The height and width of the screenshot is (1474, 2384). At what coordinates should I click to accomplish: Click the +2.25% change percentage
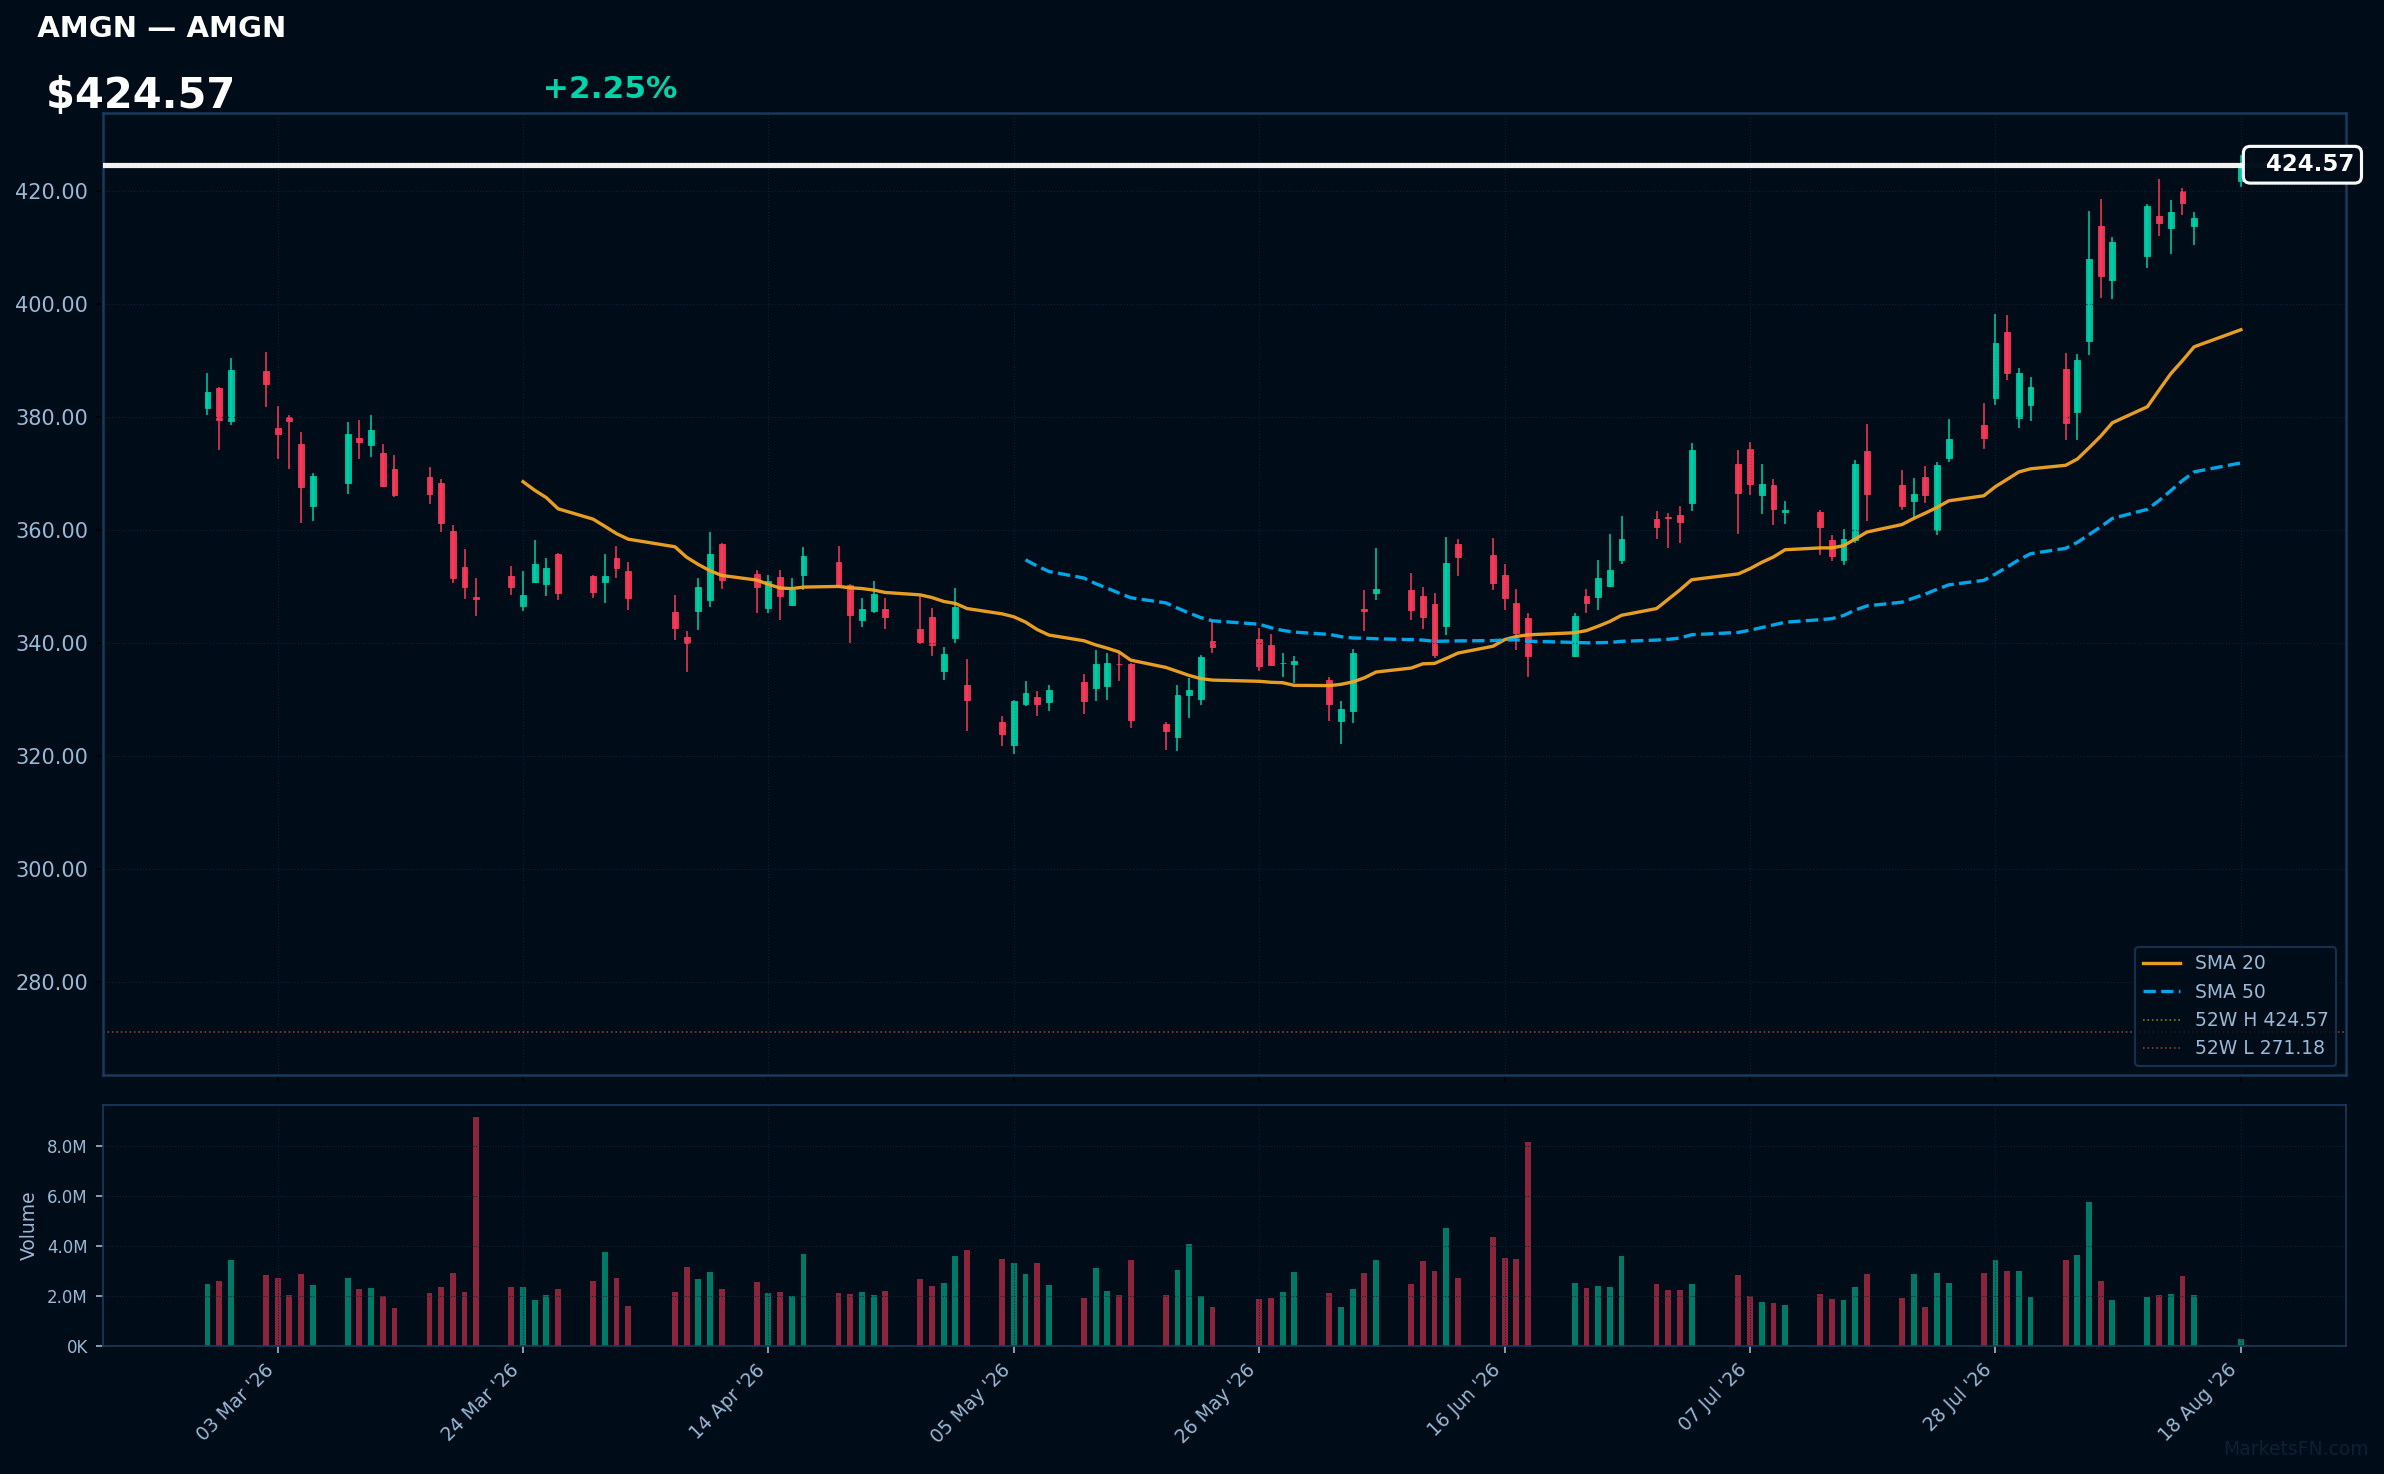click(x=610, y=88)
